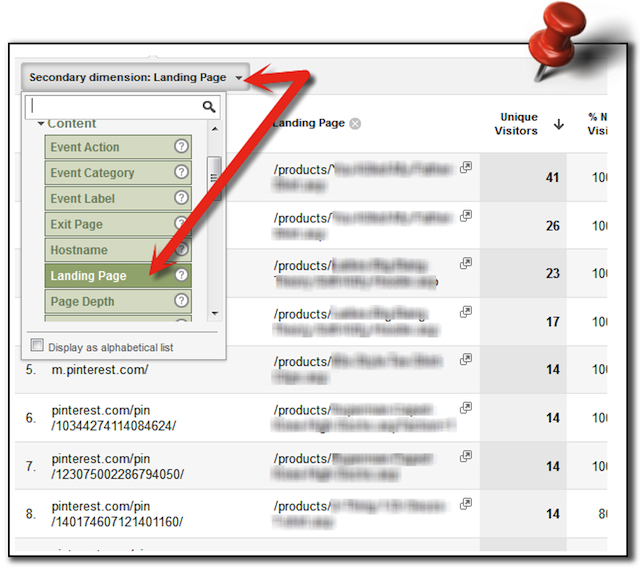Image resolution: width=640 pixels, height=571 pixels.
Task: Open pinterest.com/pin/10344274114084624/ source link
Action: click(113, 418)
